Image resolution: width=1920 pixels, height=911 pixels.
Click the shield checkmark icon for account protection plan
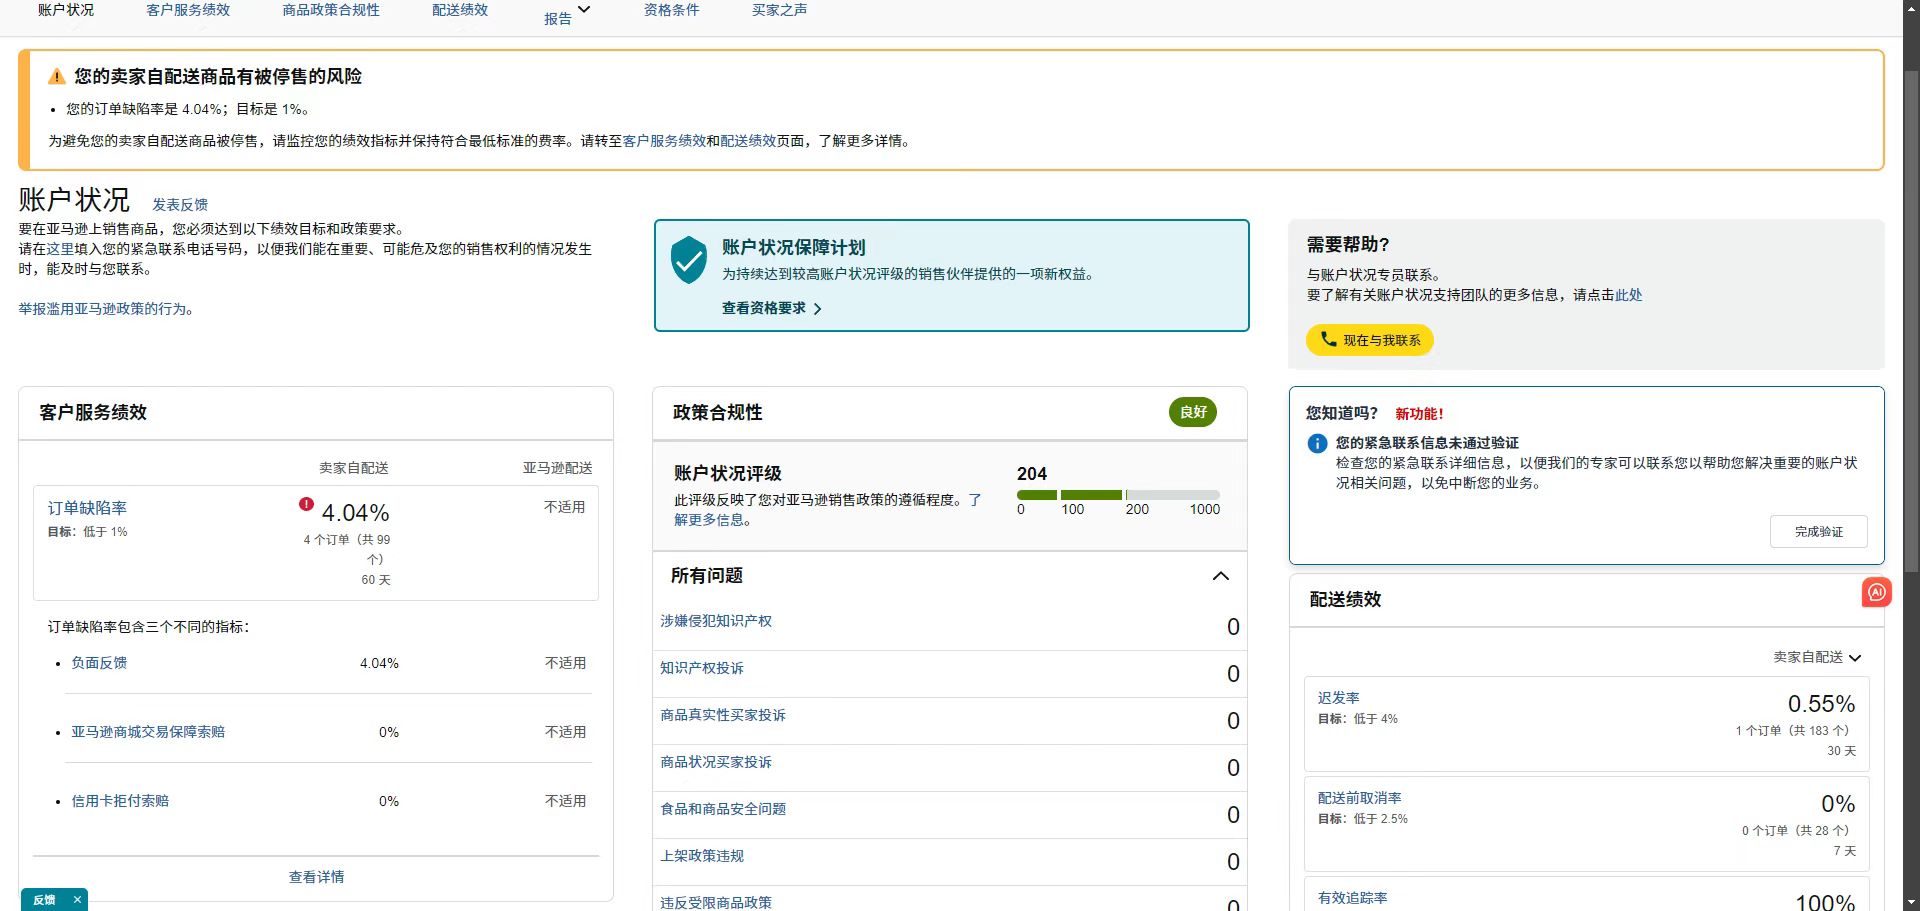click(689, 260)
